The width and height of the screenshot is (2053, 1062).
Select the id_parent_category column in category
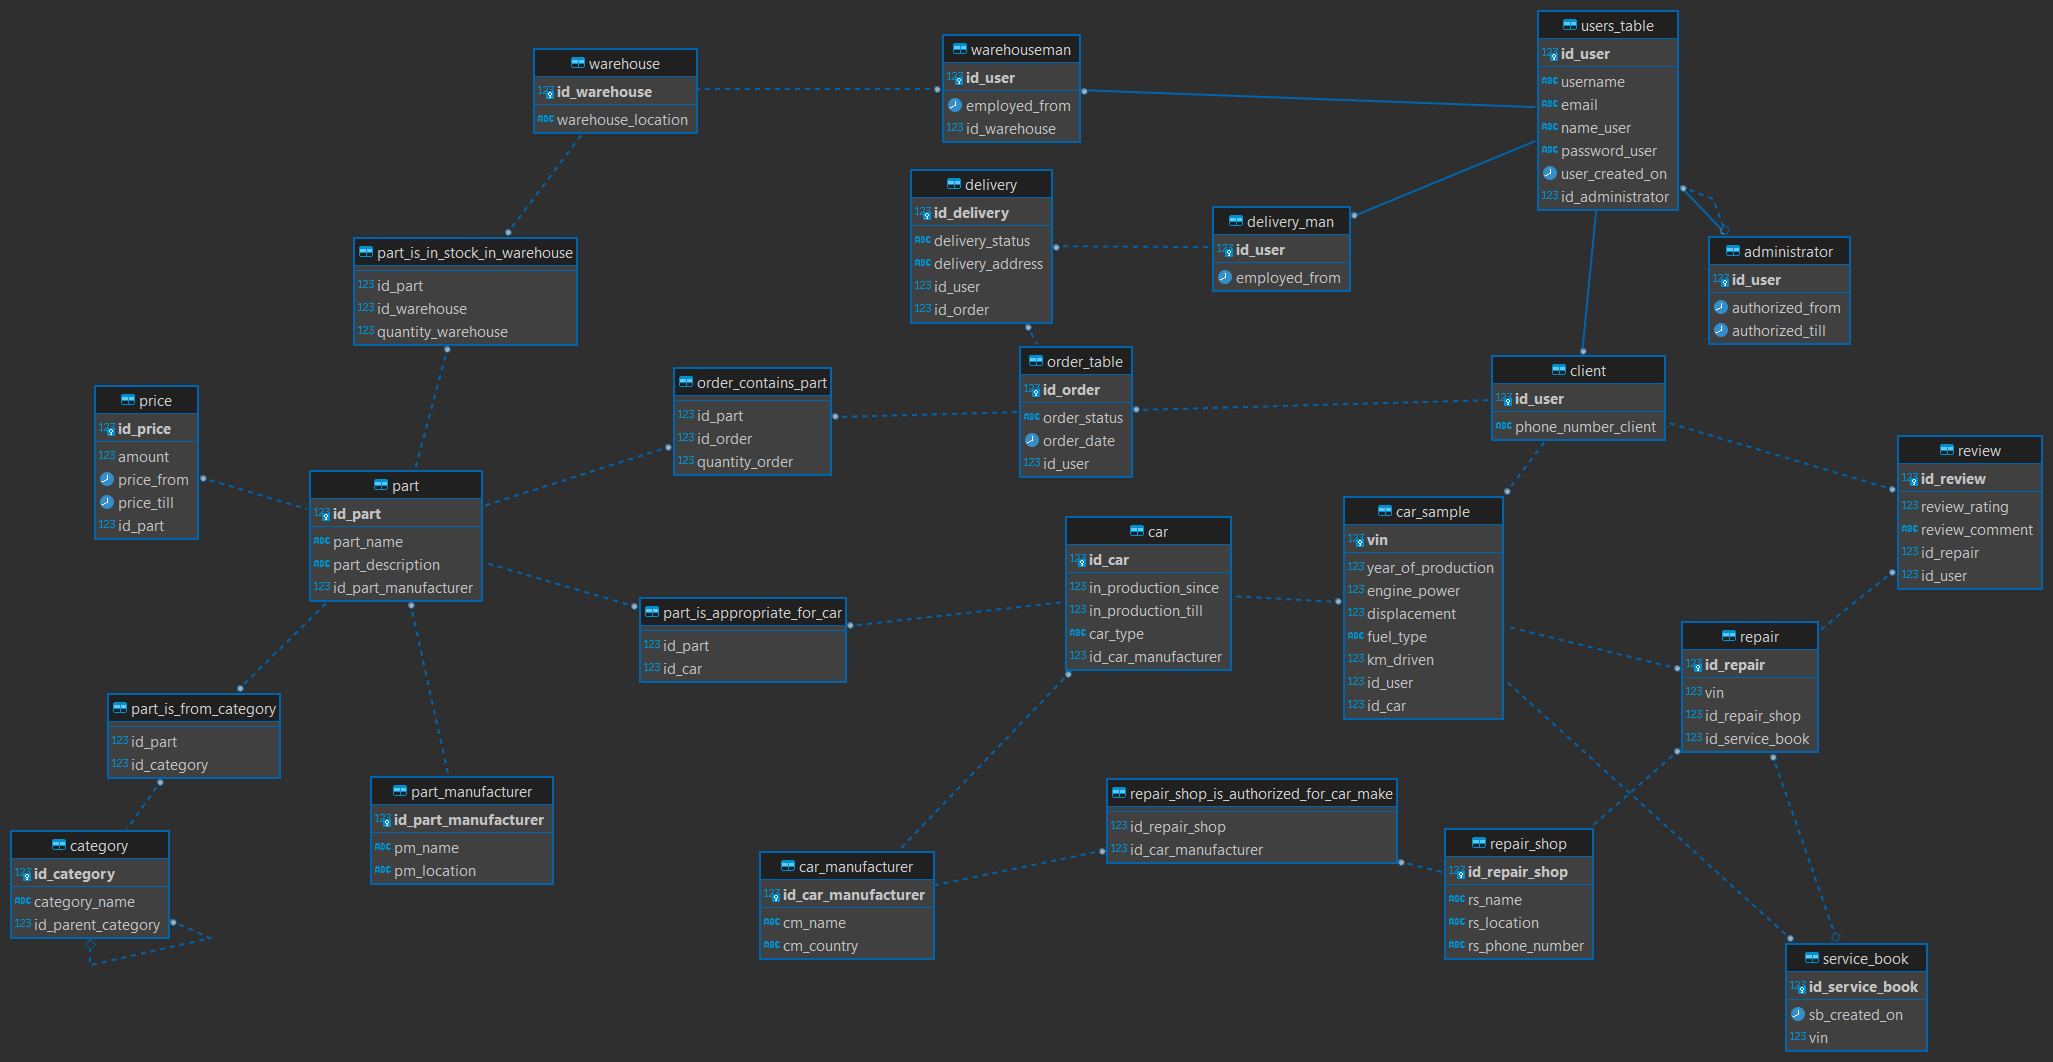96,925
